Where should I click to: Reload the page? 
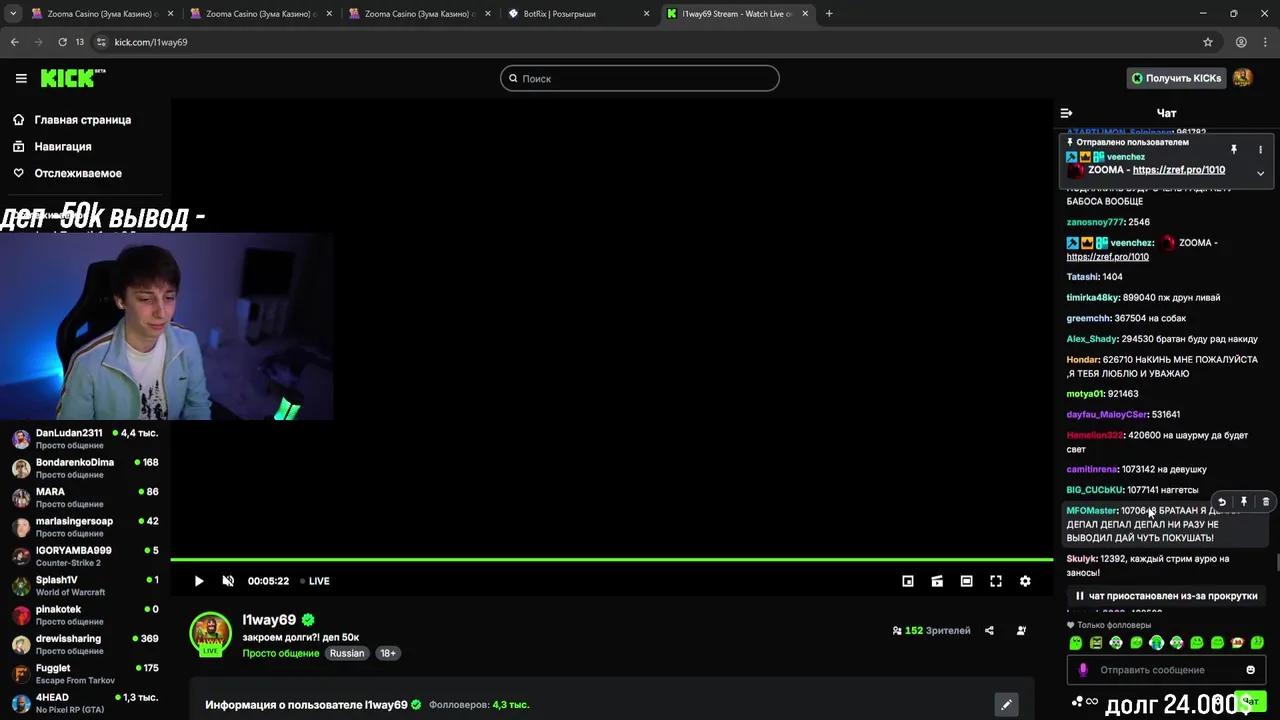[62, 42]
